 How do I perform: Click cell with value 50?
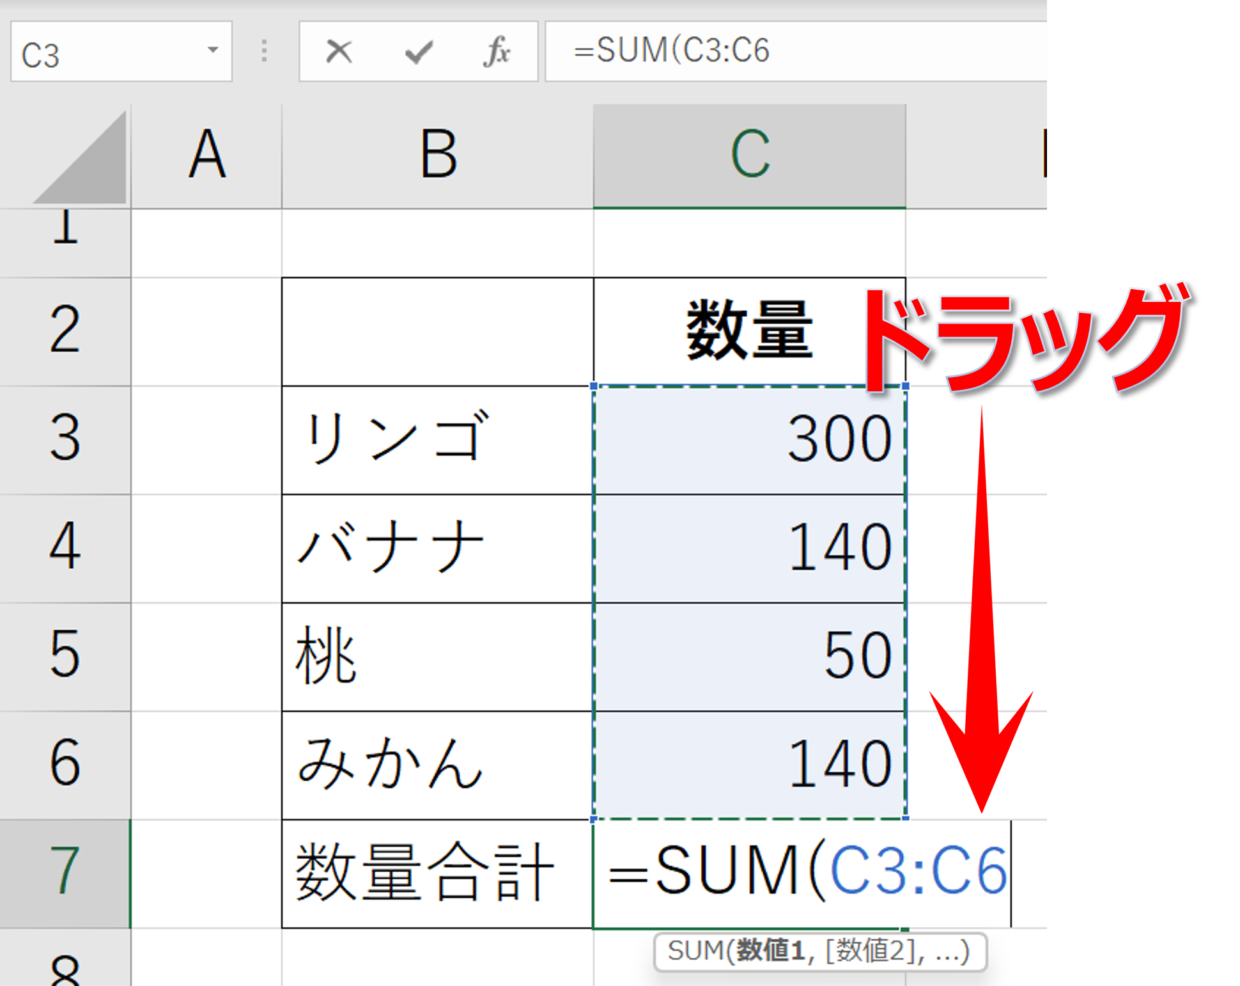[x=750, y=657]
